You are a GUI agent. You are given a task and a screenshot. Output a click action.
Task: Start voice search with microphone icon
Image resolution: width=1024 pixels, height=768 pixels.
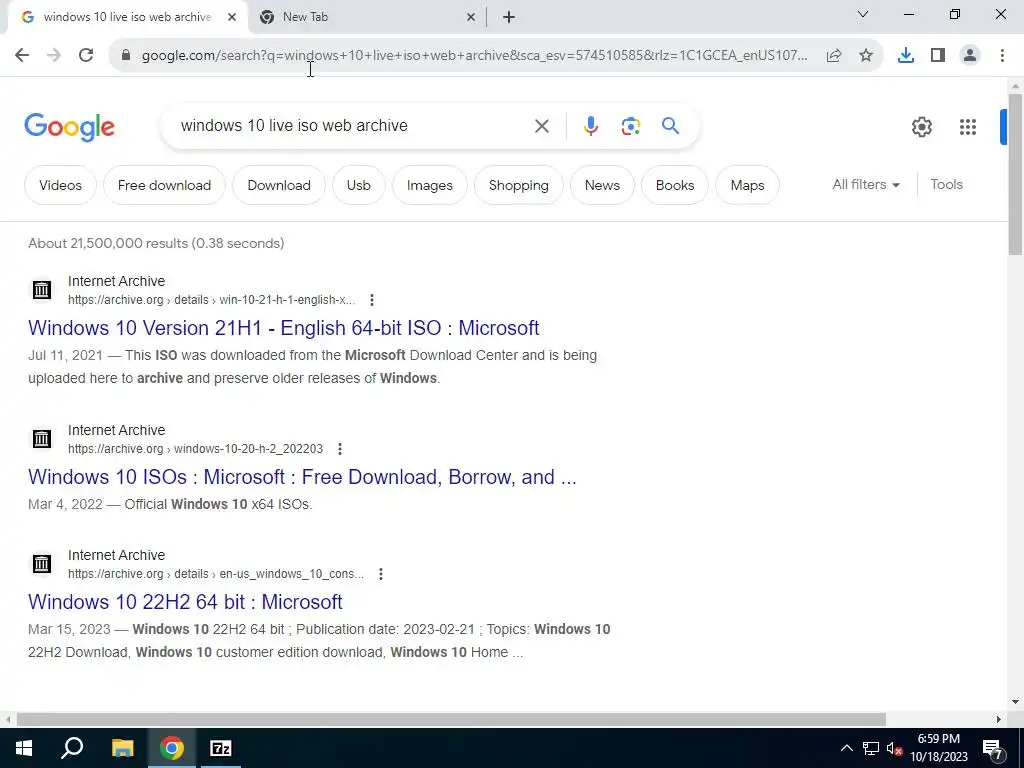[x=590, y=126]
